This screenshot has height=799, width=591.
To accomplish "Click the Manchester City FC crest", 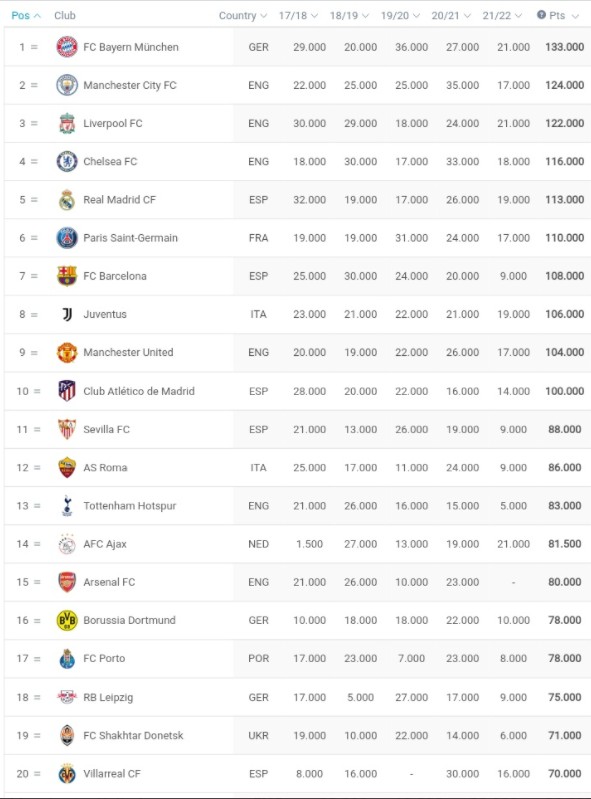I will 67,85.
